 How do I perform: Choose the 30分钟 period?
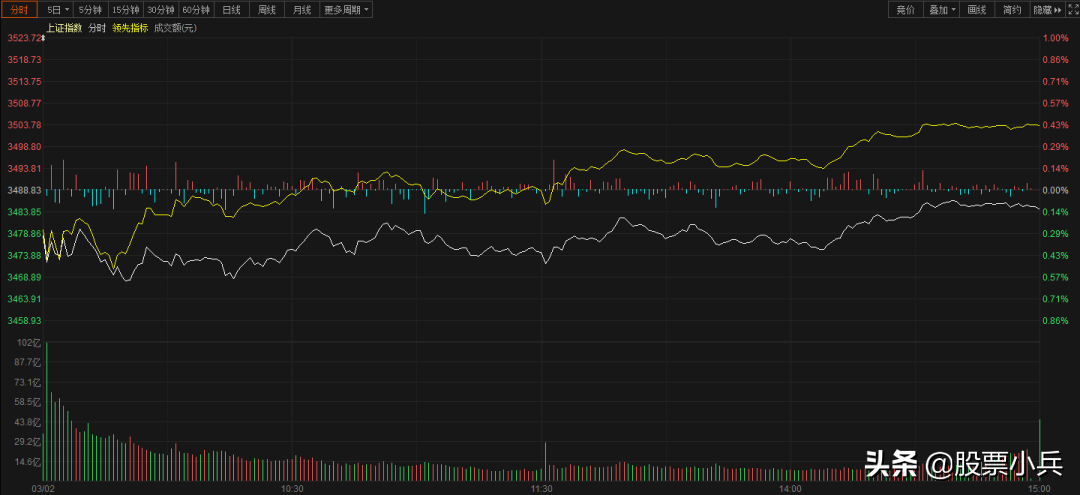click(x=161, y=9)
